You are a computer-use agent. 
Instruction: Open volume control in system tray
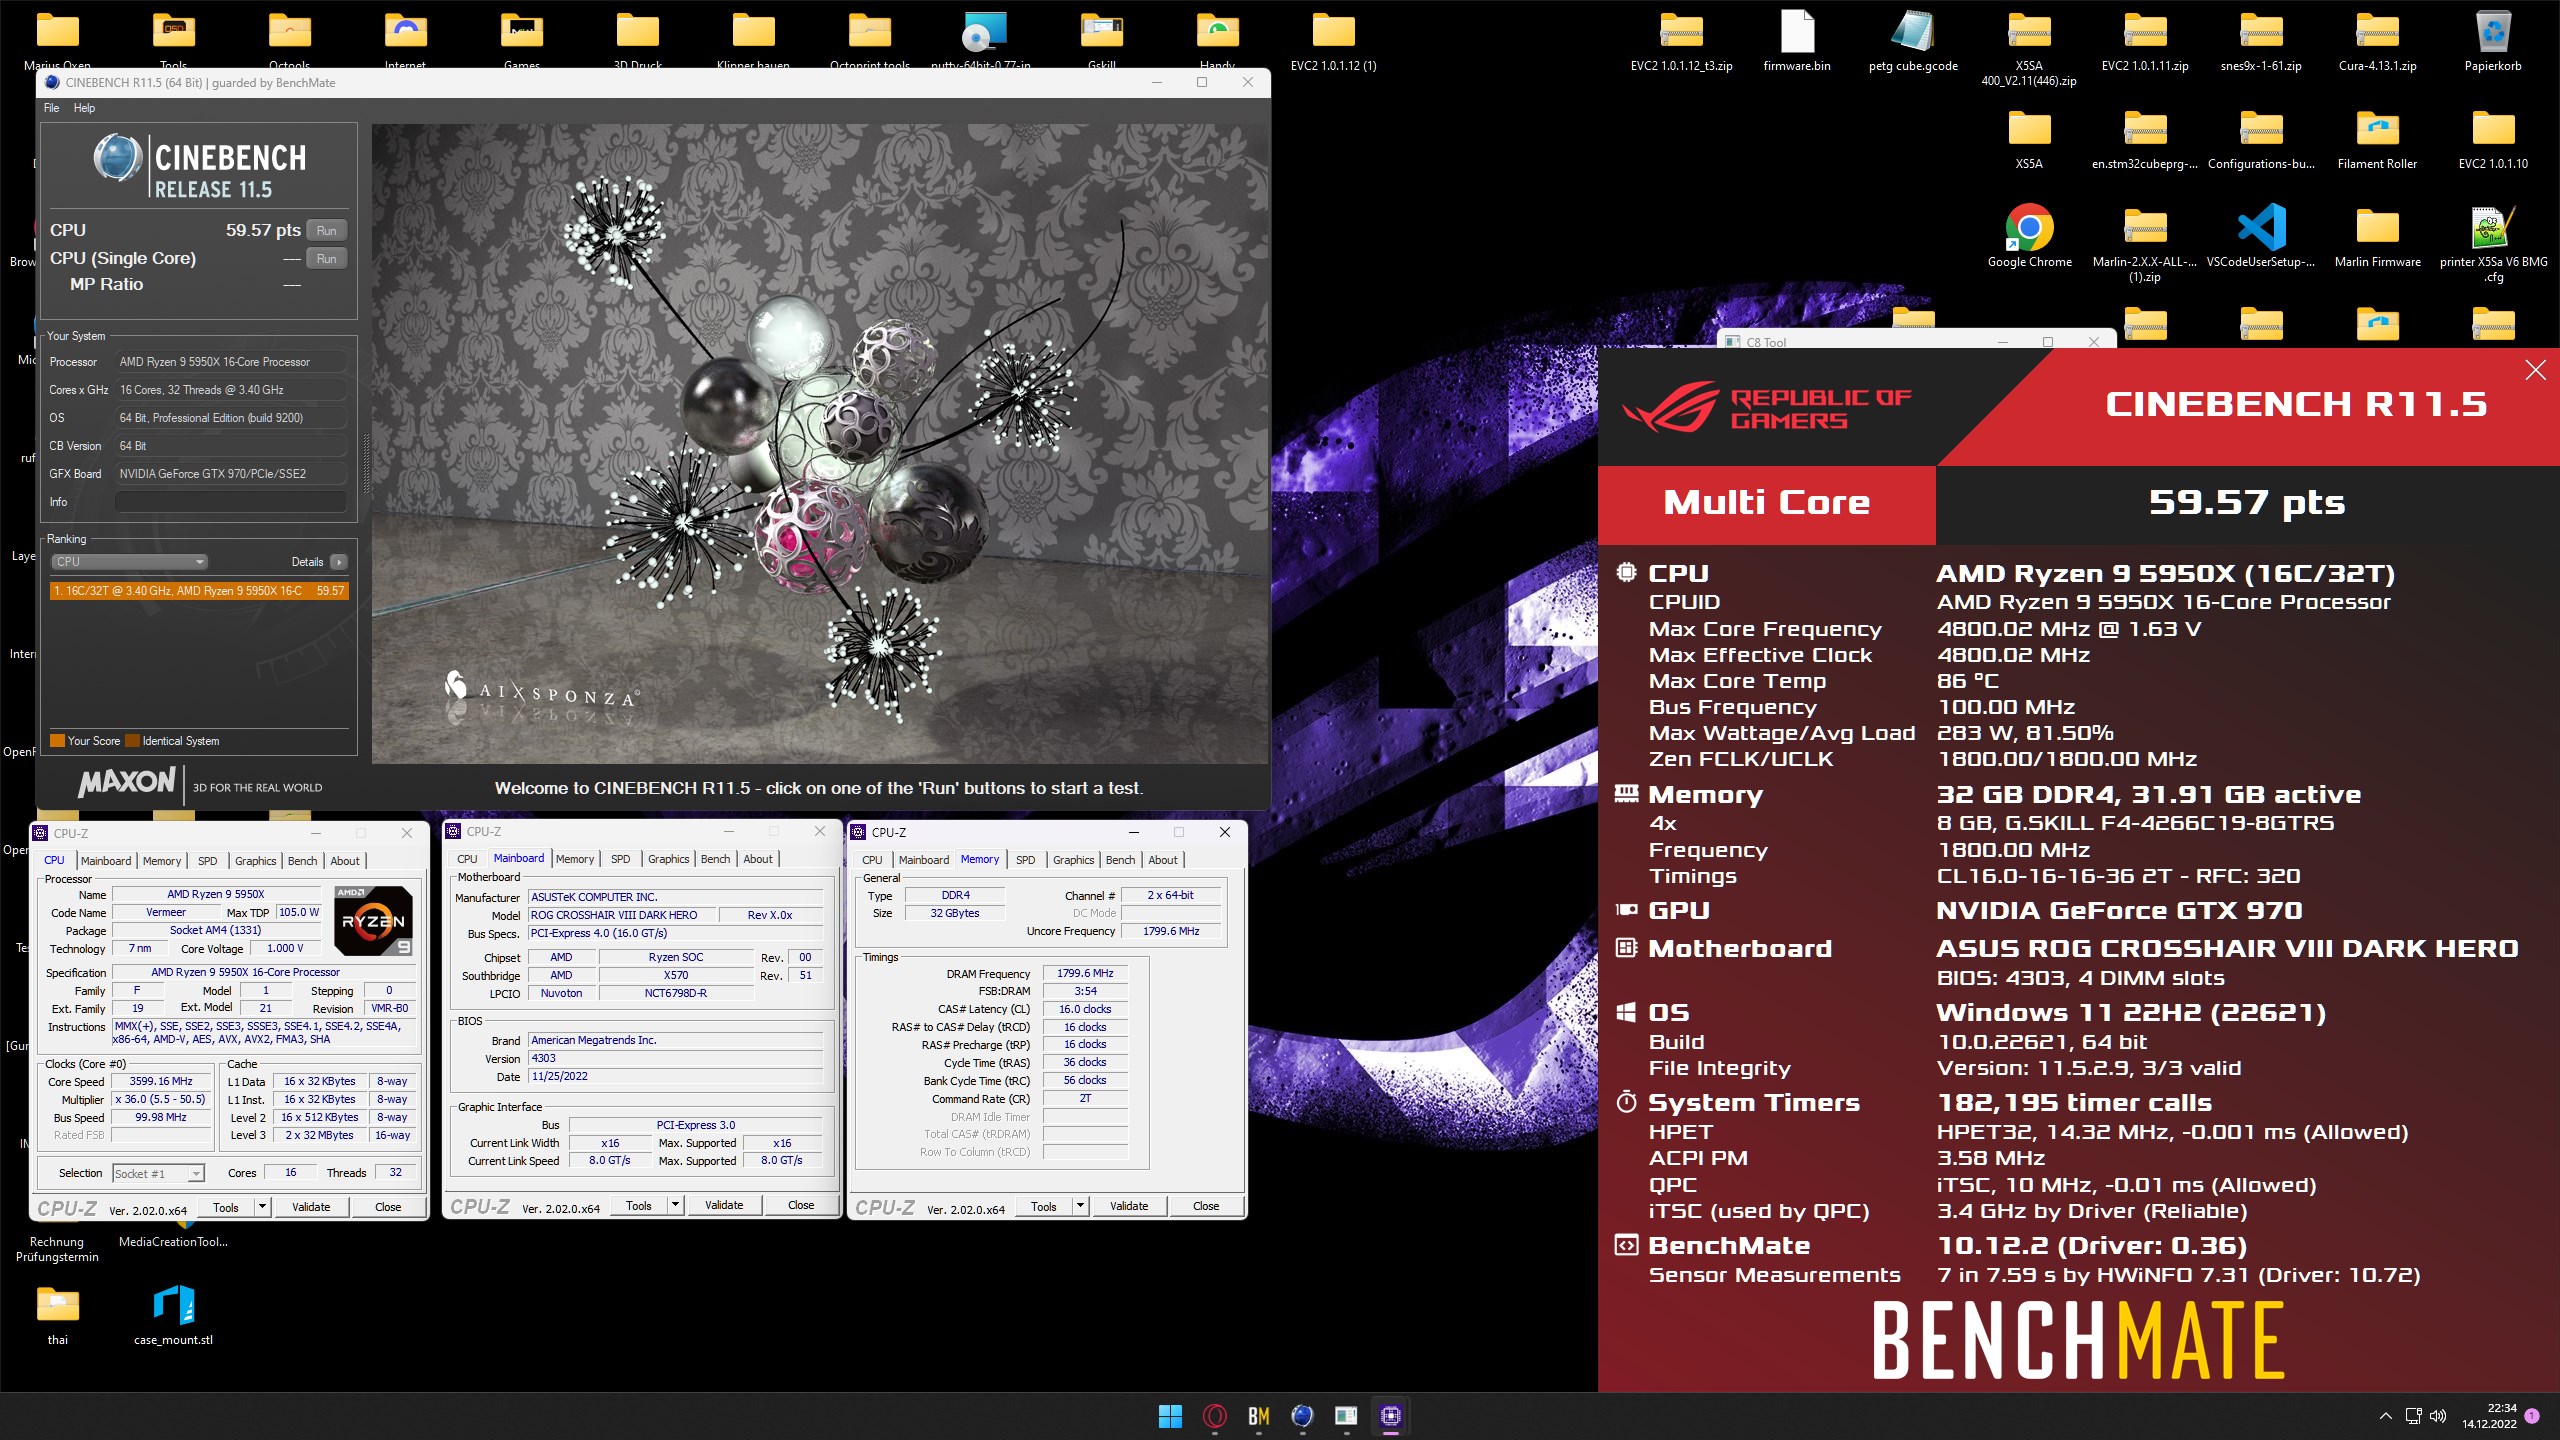pyautogui.click(x=2437, y=1416)
